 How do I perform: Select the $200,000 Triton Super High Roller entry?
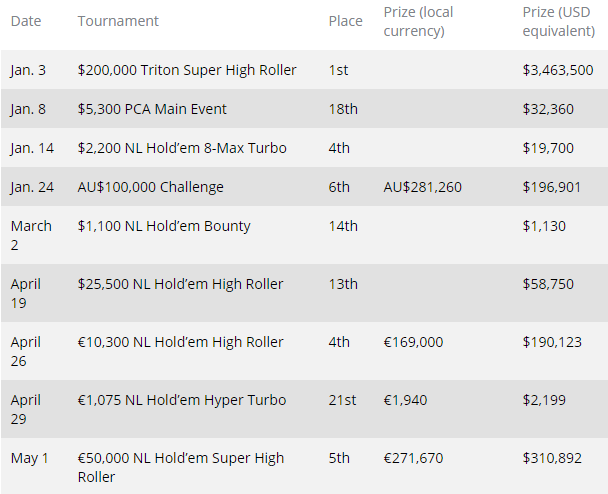click(187, 70)
